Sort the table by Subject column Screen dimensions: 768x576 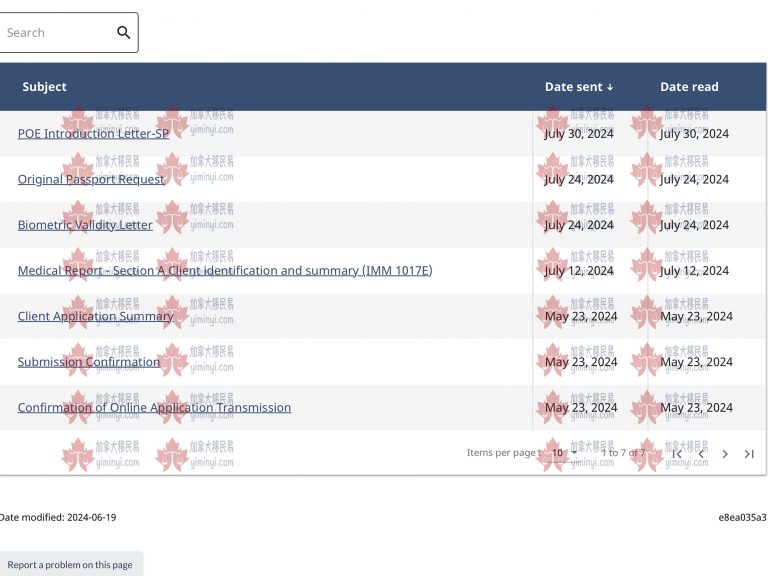coord(45,87)
